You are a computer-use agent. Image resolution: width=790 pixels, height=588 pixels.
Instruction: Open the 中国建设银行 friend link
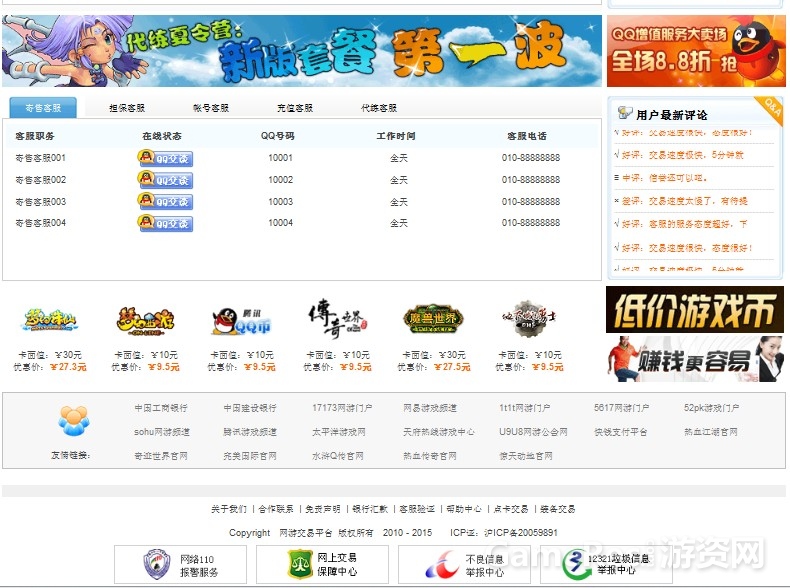250,408
